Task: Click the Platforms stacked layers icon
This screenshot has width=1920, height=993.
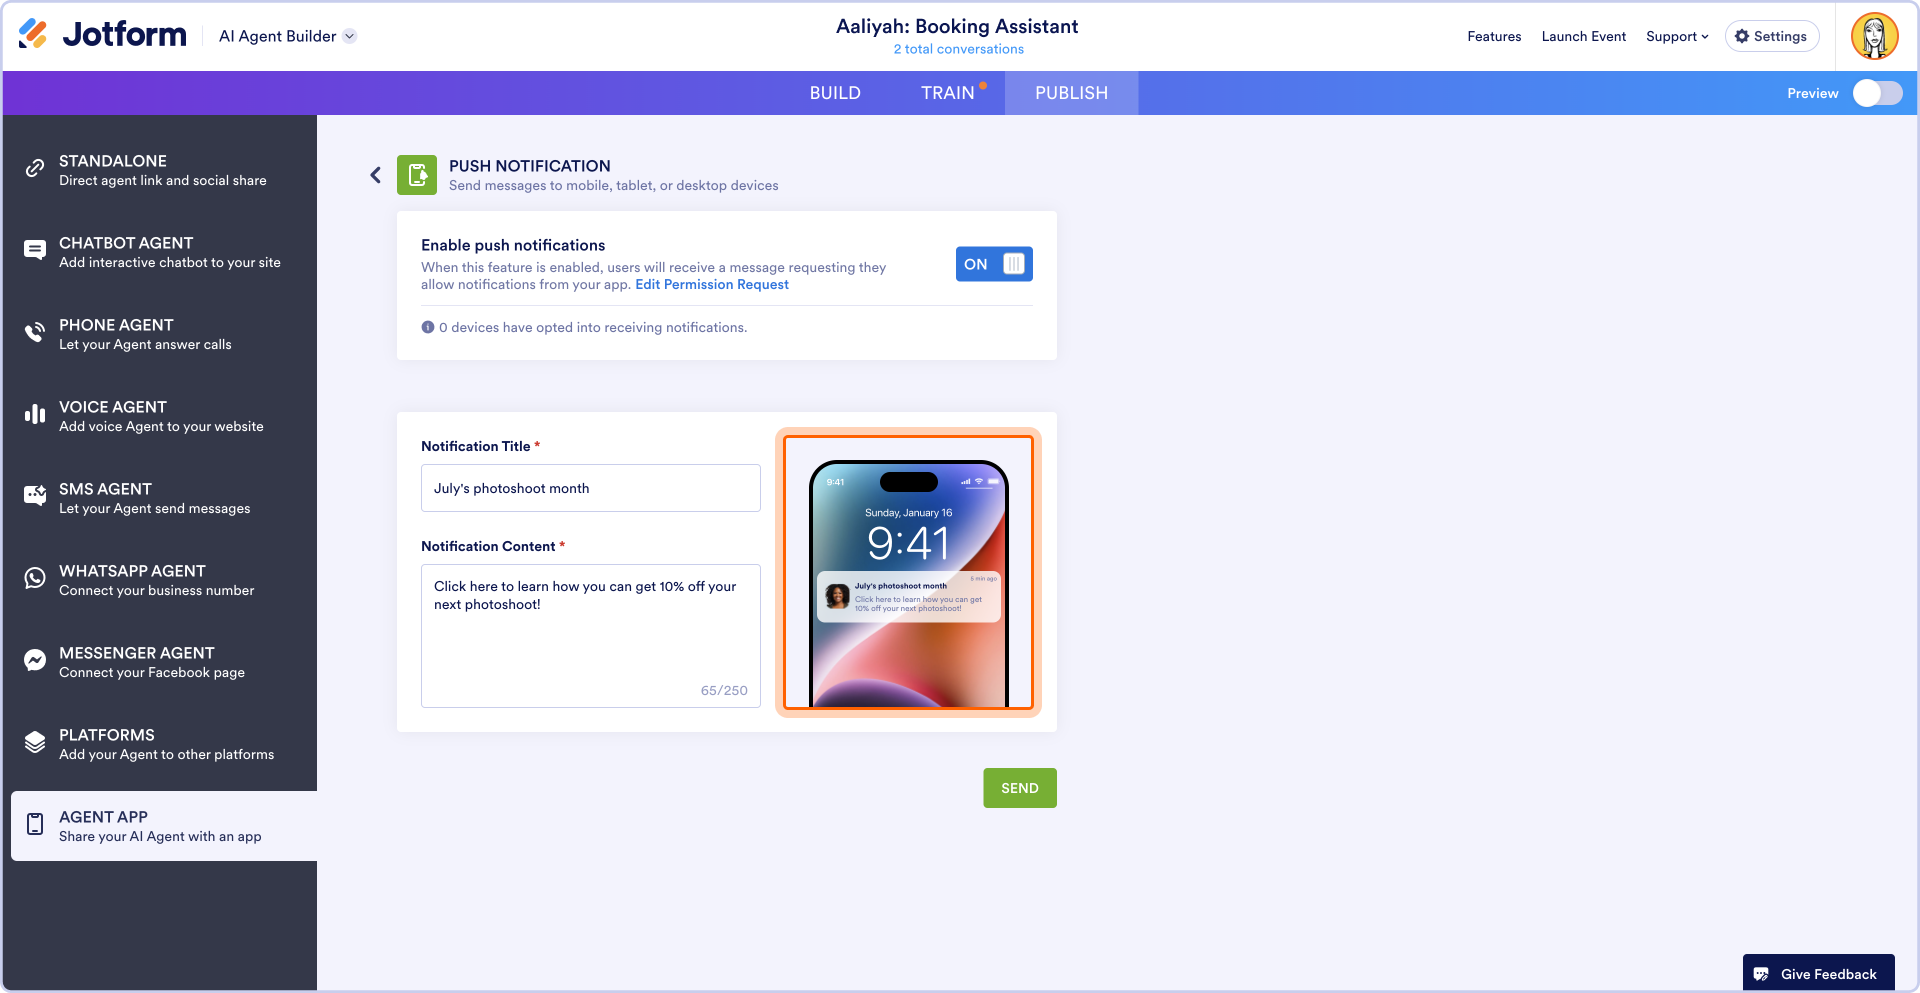Action: pyautogui.click(x=35, y=742)
